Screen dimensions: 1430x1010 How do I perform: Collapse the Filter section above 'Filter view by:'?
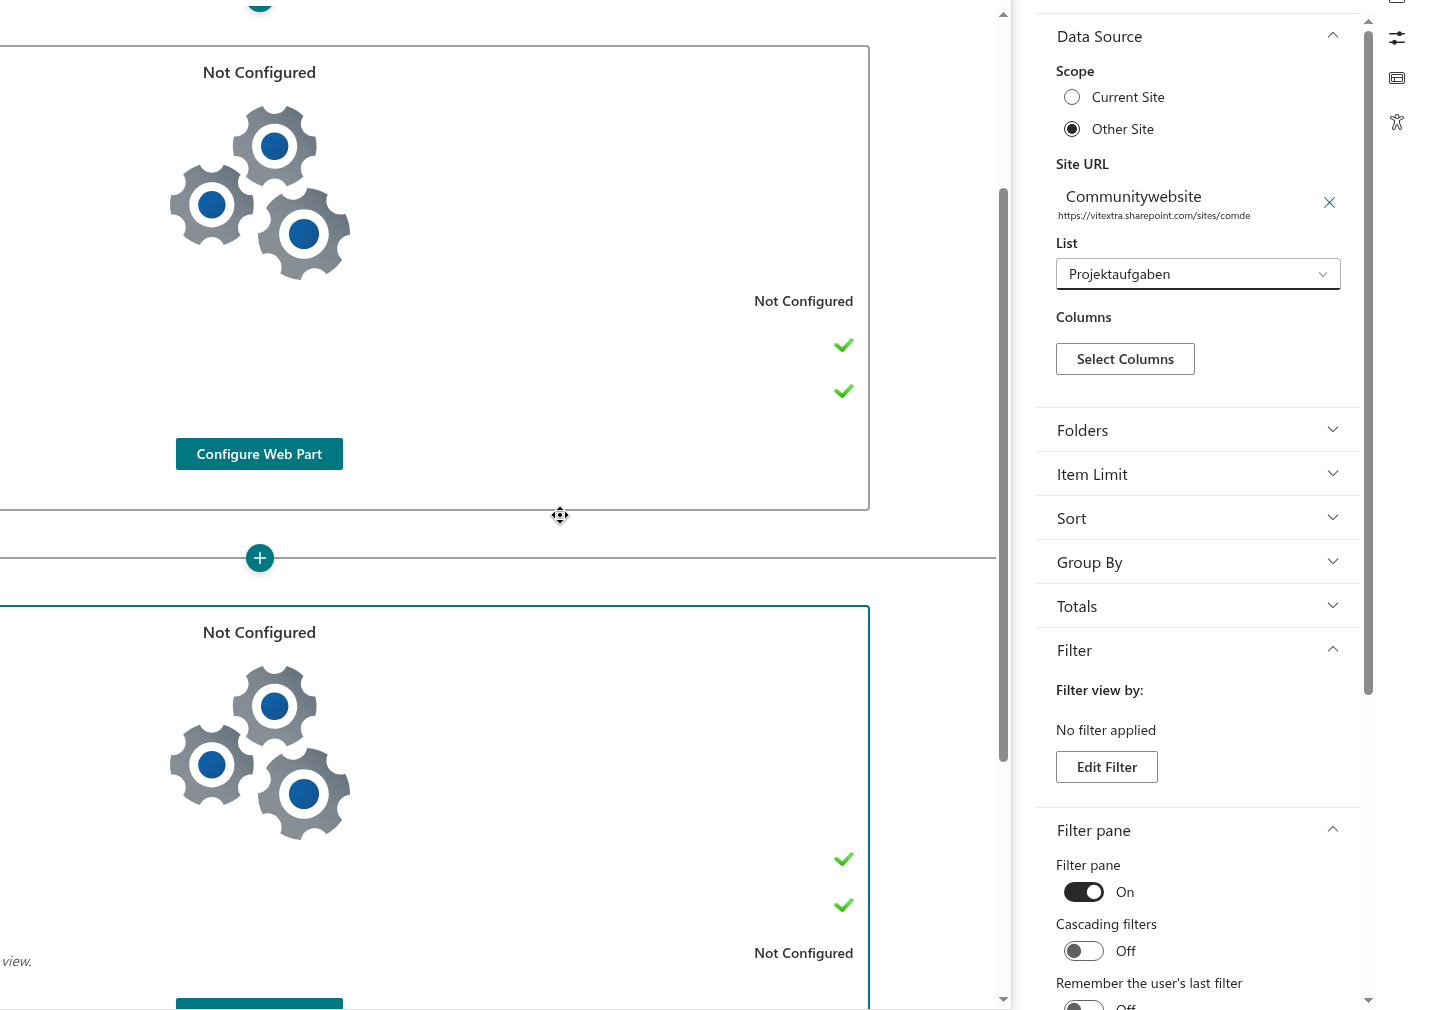click(x=1198, y=650)
